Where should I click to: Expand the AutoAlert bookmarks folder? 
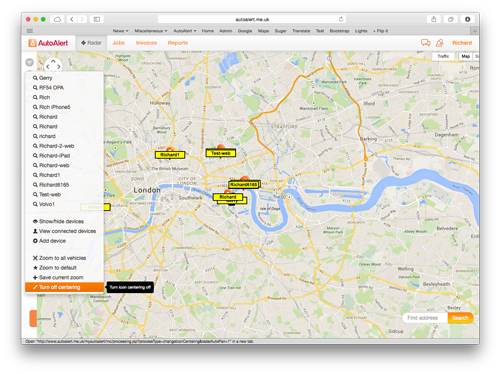click(185, 31)
